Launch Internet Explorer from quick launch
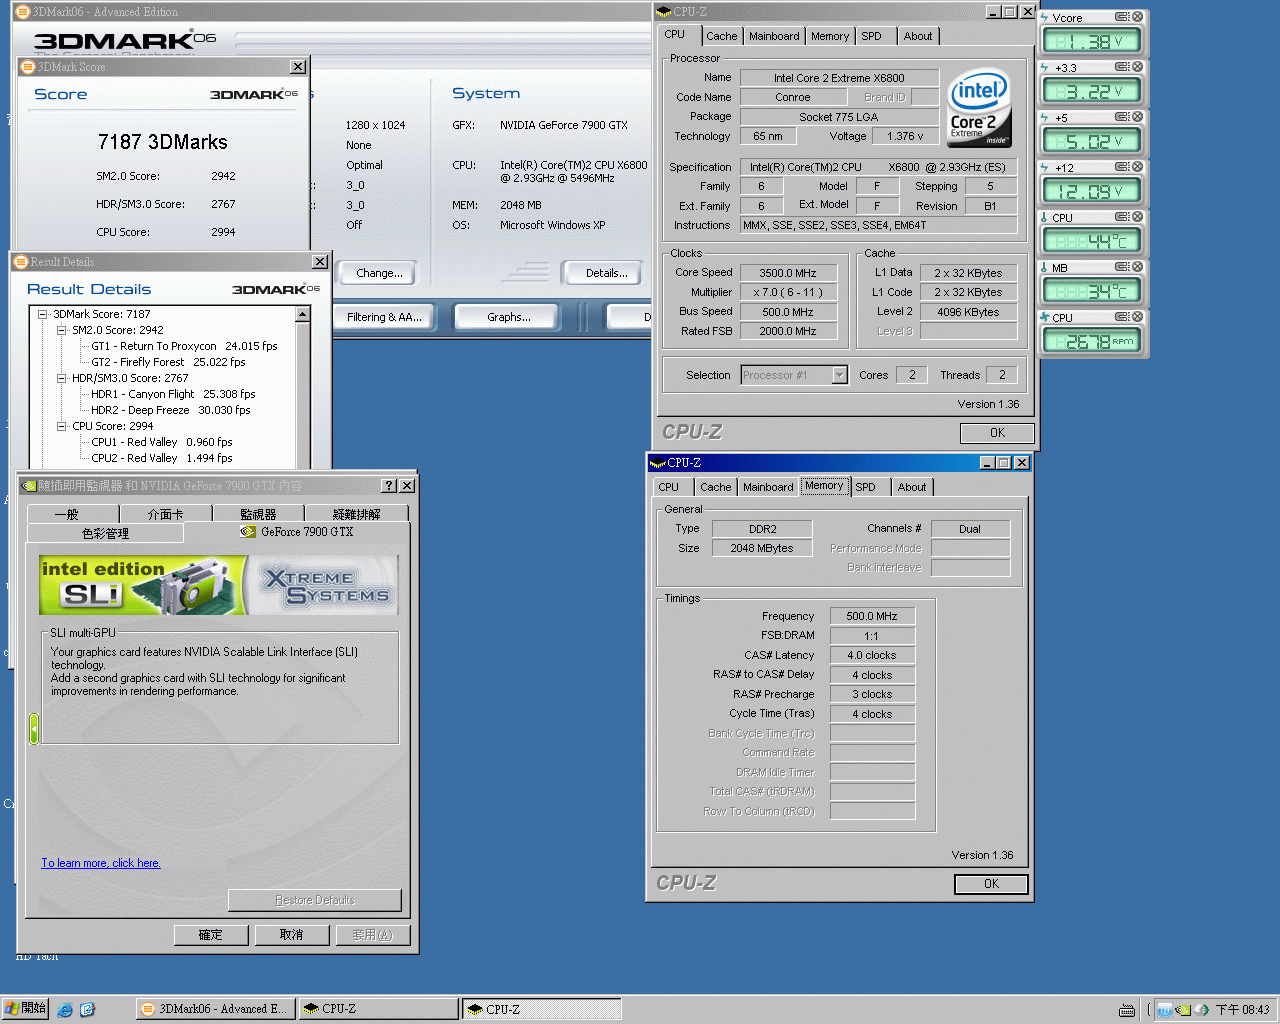Screen dimensions: 1280x1024 pos(66,1010)
